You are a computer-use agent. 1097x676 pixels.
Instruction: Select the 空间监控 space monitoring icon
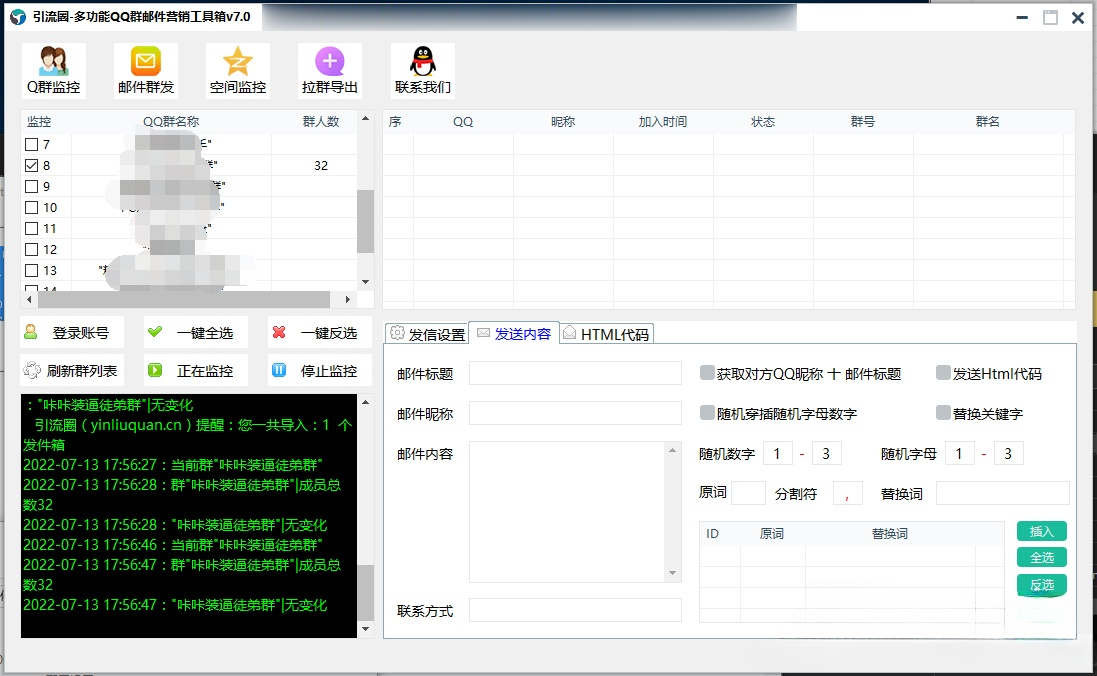coord(237,70)
